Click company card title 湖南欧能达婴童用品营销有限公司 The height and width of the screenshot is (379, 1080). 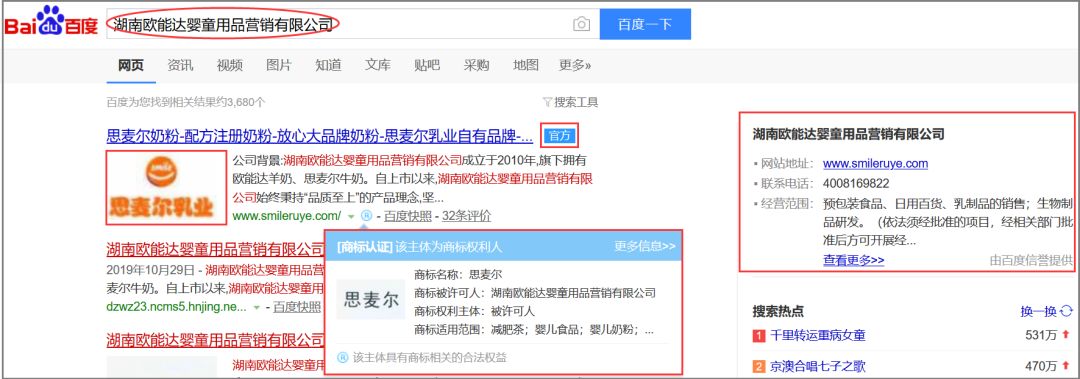(849, 134)
